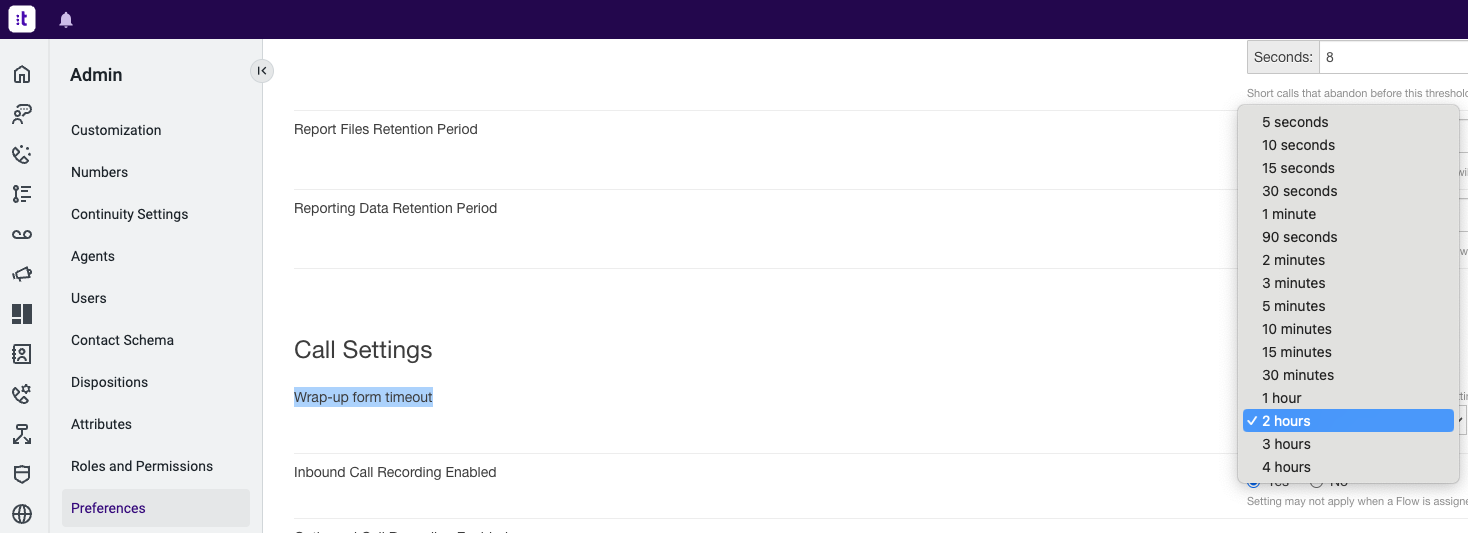Screen dimensions: 1468x533
Task: Open the globe icon in sidebar
Action: [22, 514]
